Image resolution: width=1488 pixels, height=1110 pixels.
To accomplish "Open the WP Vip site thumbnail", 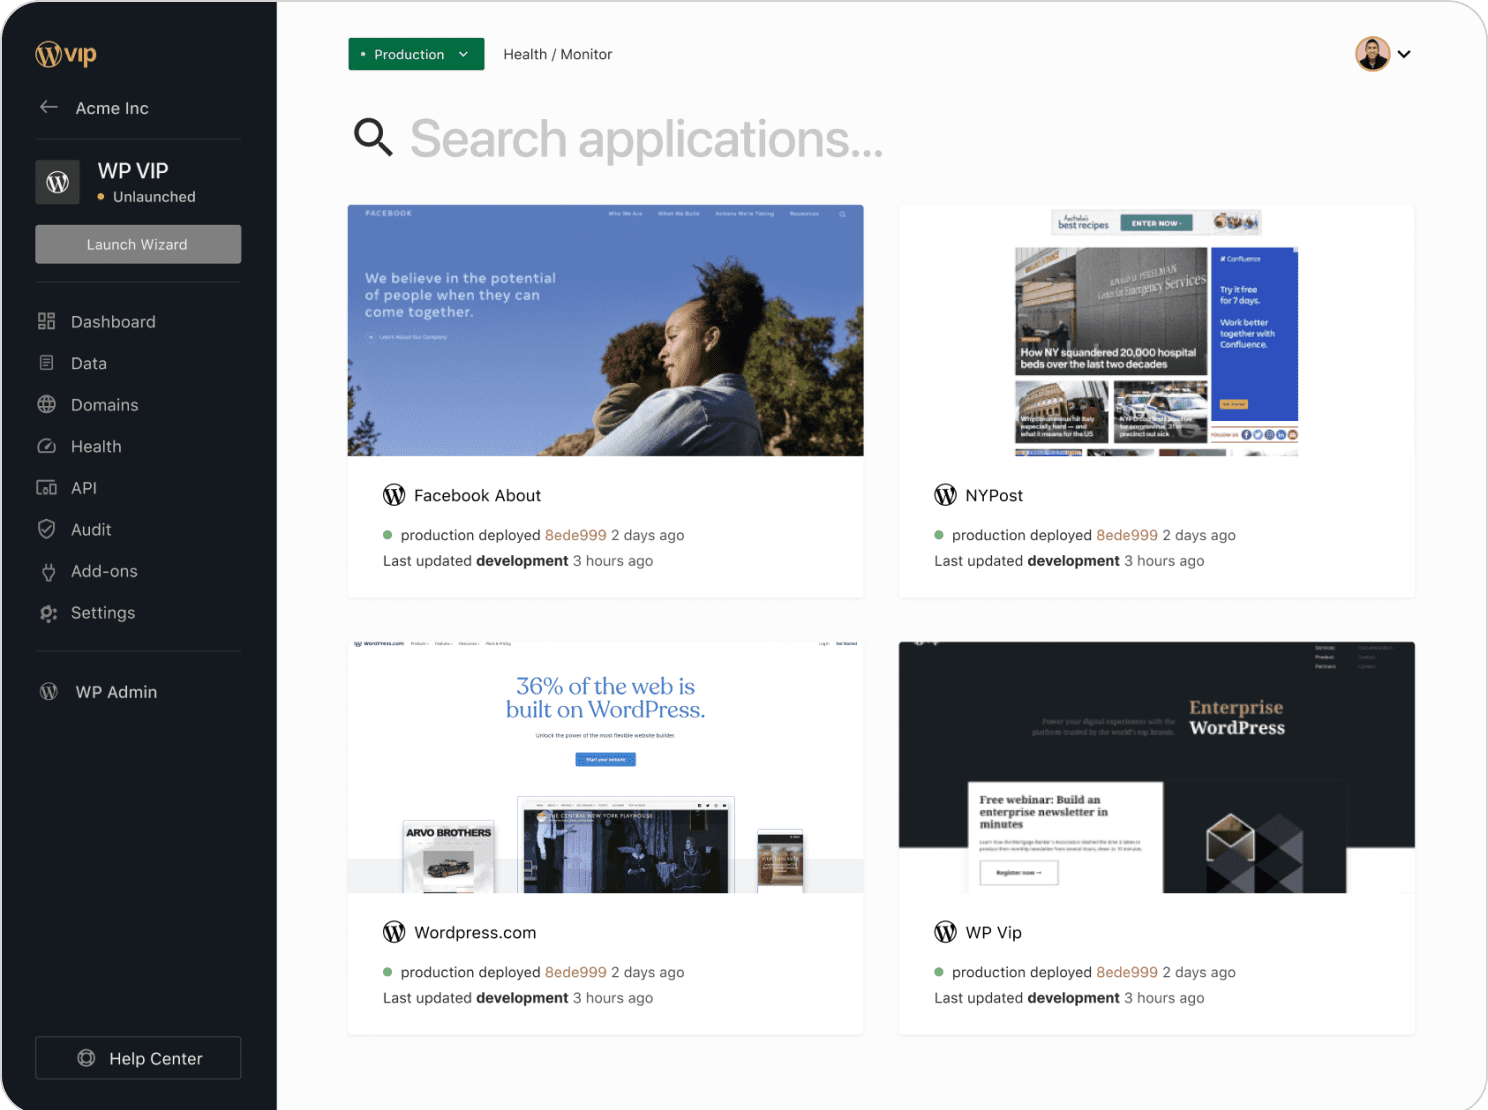I will (x=1156, y=767).
